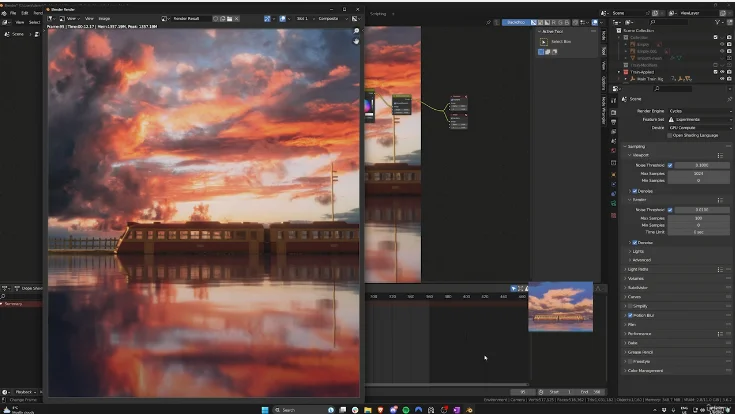Select the Select Box active tool
This screenshot has height=414, width=735.
coord(544,42)
